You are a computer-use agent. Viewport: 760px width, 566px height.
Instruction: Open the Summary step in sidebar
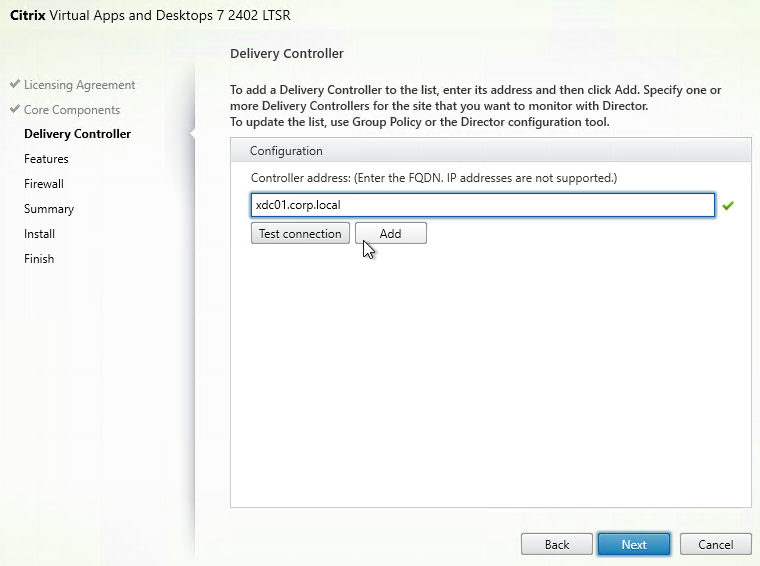(x=49, y=209)
